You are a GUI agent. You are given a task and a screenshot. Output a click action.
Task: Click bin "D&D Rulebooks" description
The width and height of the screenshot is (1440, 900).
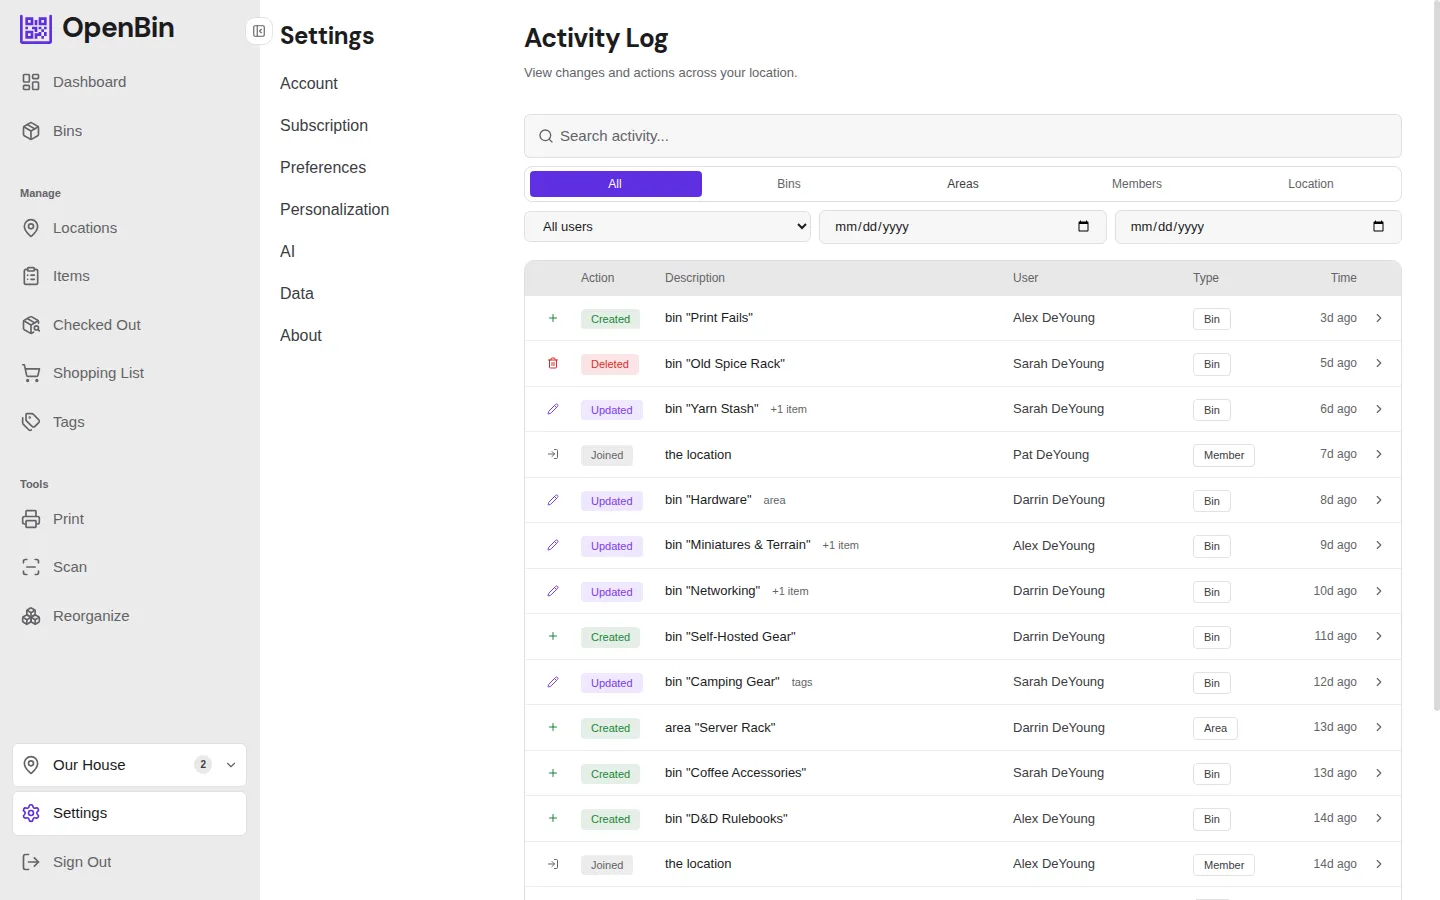pyautogui.click(x=726, y=818)
